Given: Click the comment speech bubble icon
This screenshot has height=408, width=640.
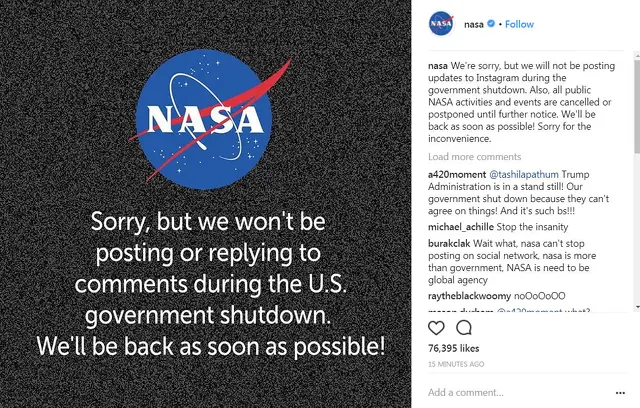Looking at the screenshot, I should pyautogui.click(x=464, y=327).
